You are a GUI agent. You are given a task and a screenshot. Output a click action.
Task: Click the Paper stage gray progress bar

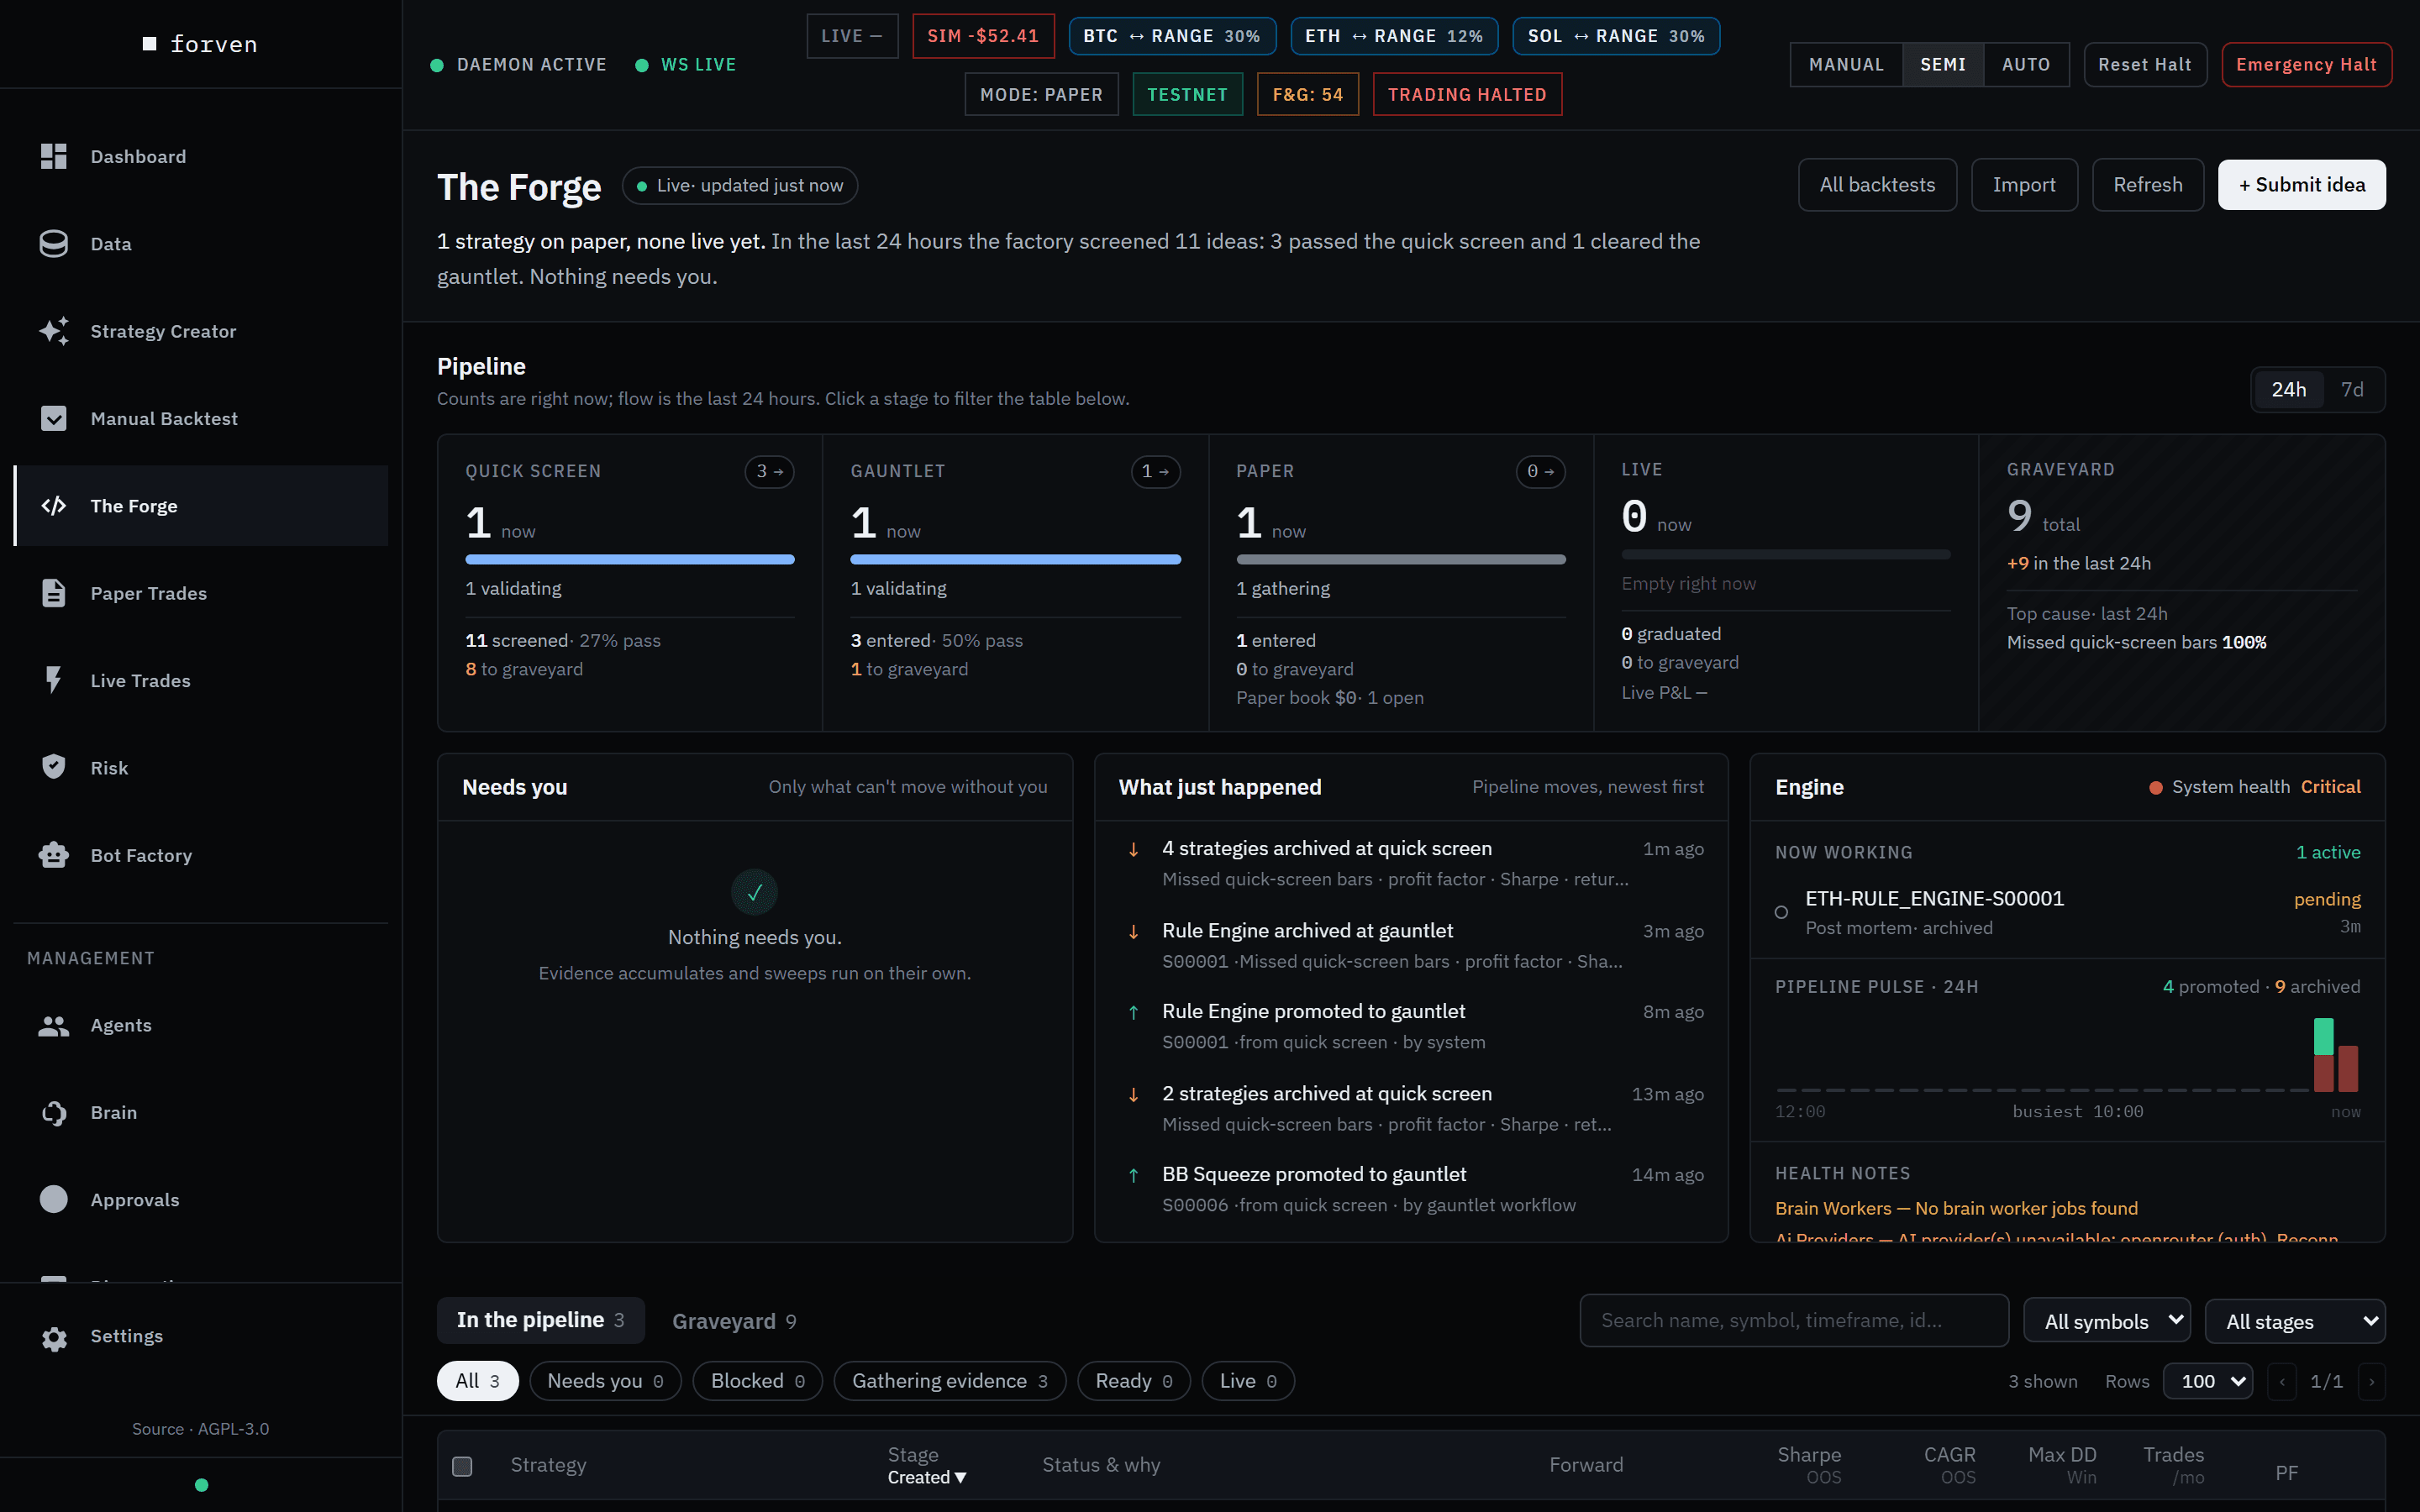(1400, 560)
